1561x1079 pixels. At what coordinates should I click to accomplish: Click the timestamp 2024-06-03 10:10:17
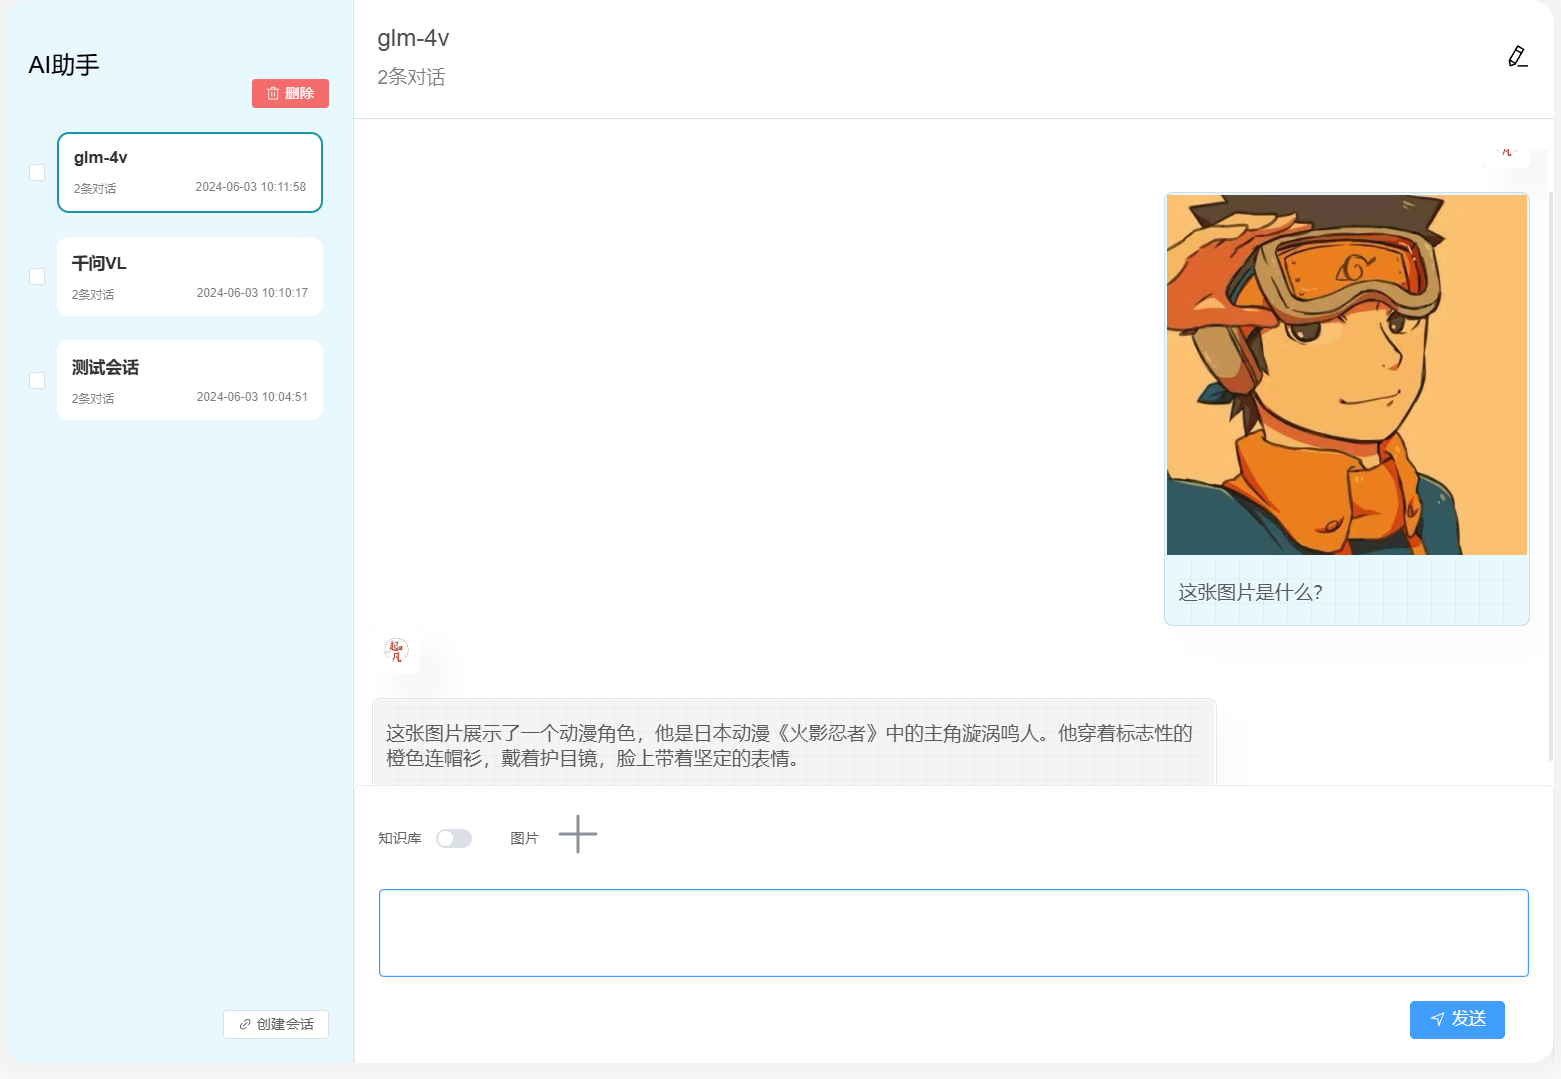pyautogui.click(x=252, y=293)
